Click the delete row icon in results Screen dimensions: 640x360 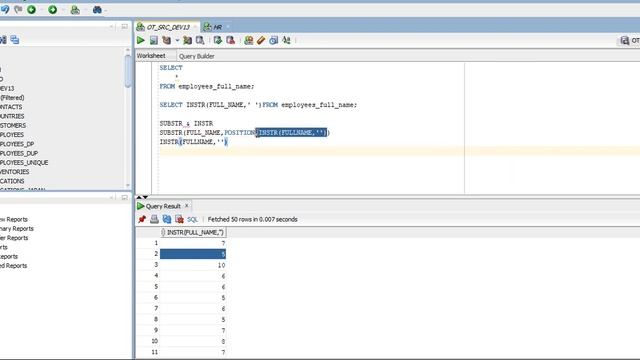tap(179, 219)
